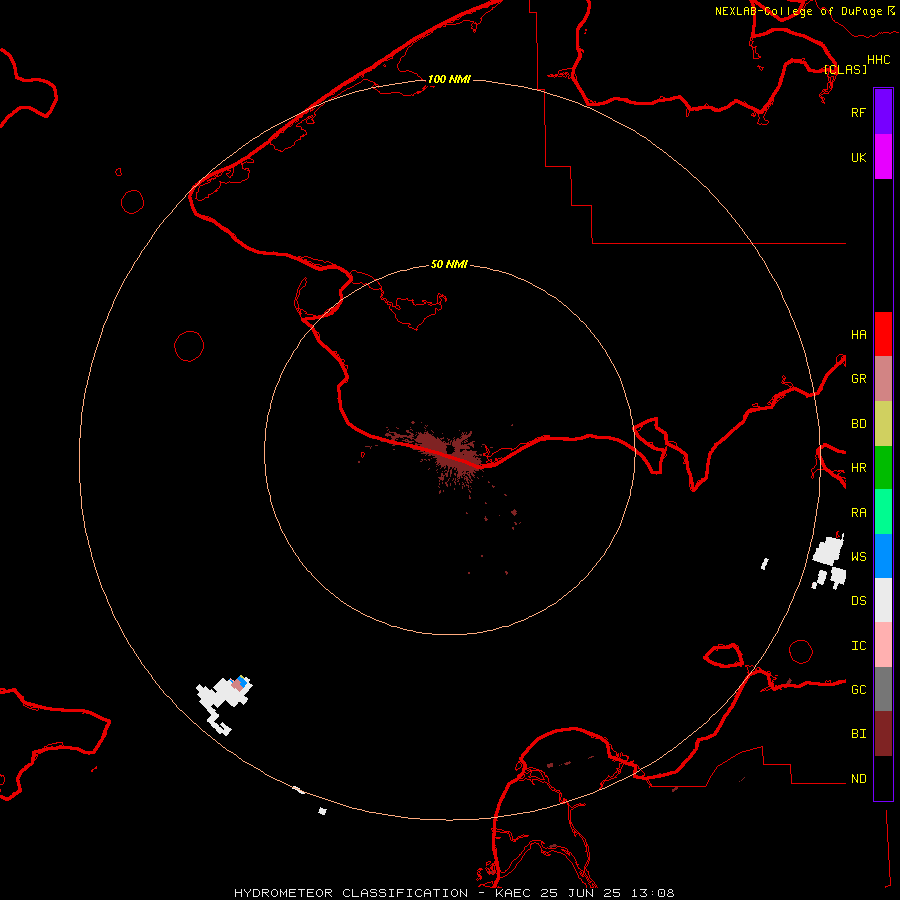Click the IC legend label
Image resolution: width=900 pixels, height=900 pixels.
pos(858,645)
